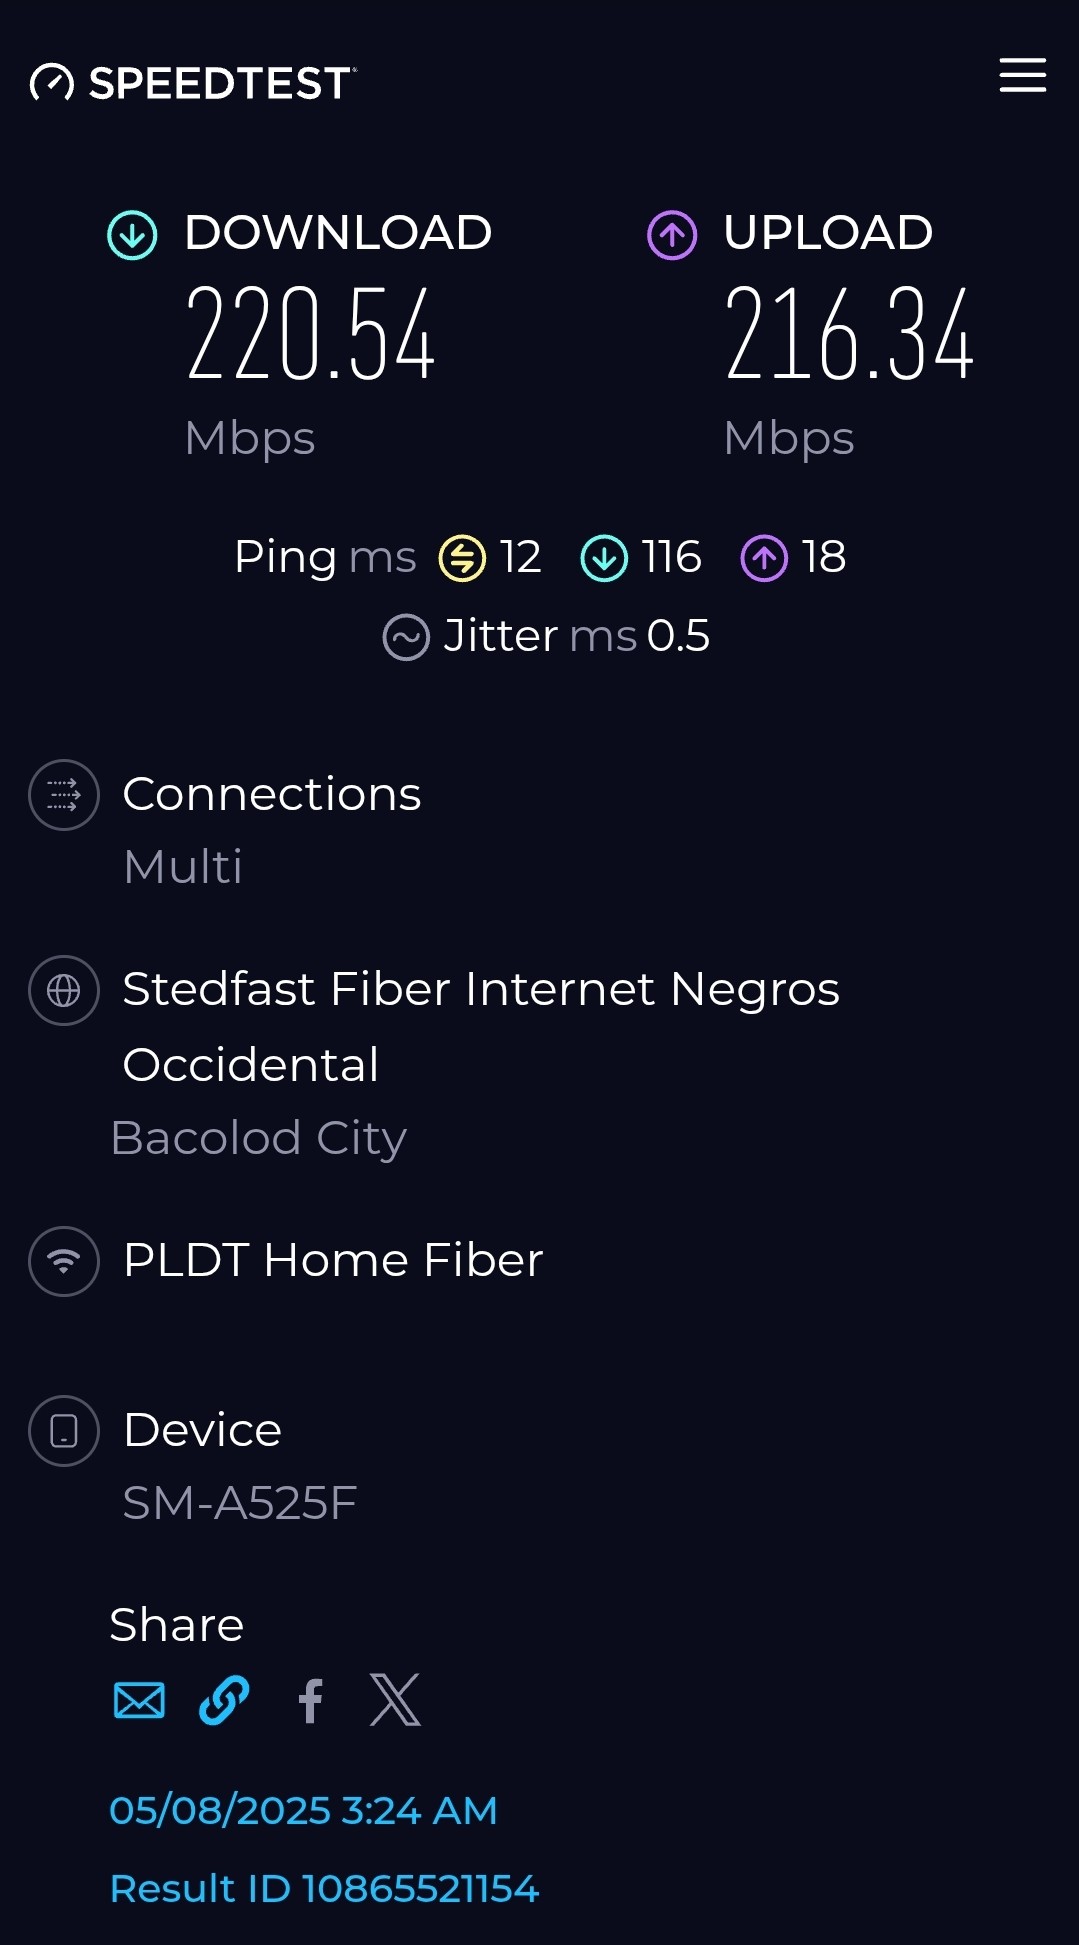The height and width of the screenshot is (1945, 1079).
Task: Open the 05/08/2025 3:24 AM link
Action: click(303, 1810)
